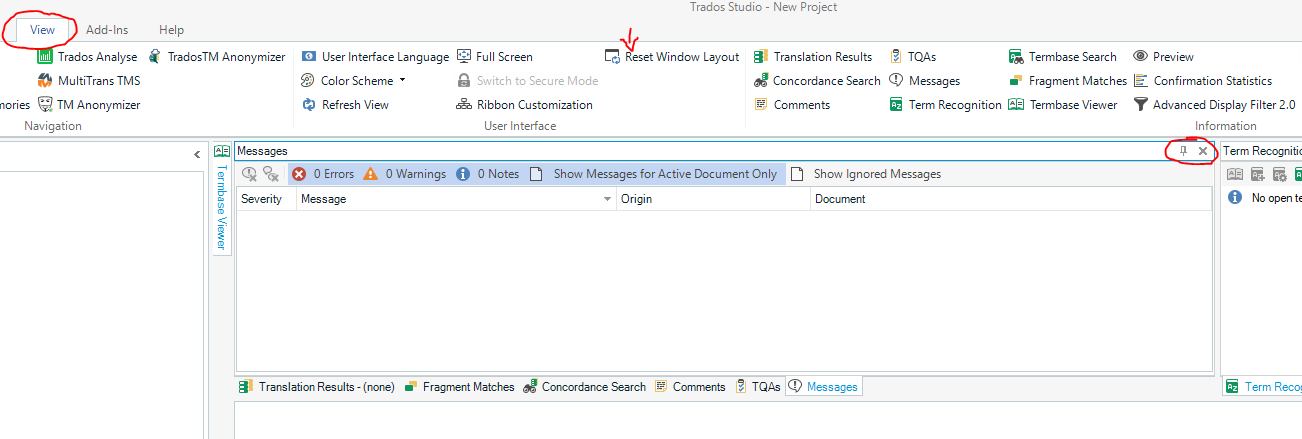Open Termbase Viewer from ribbon
This screenshot has width=1302, height=439.
(1063, 105)
